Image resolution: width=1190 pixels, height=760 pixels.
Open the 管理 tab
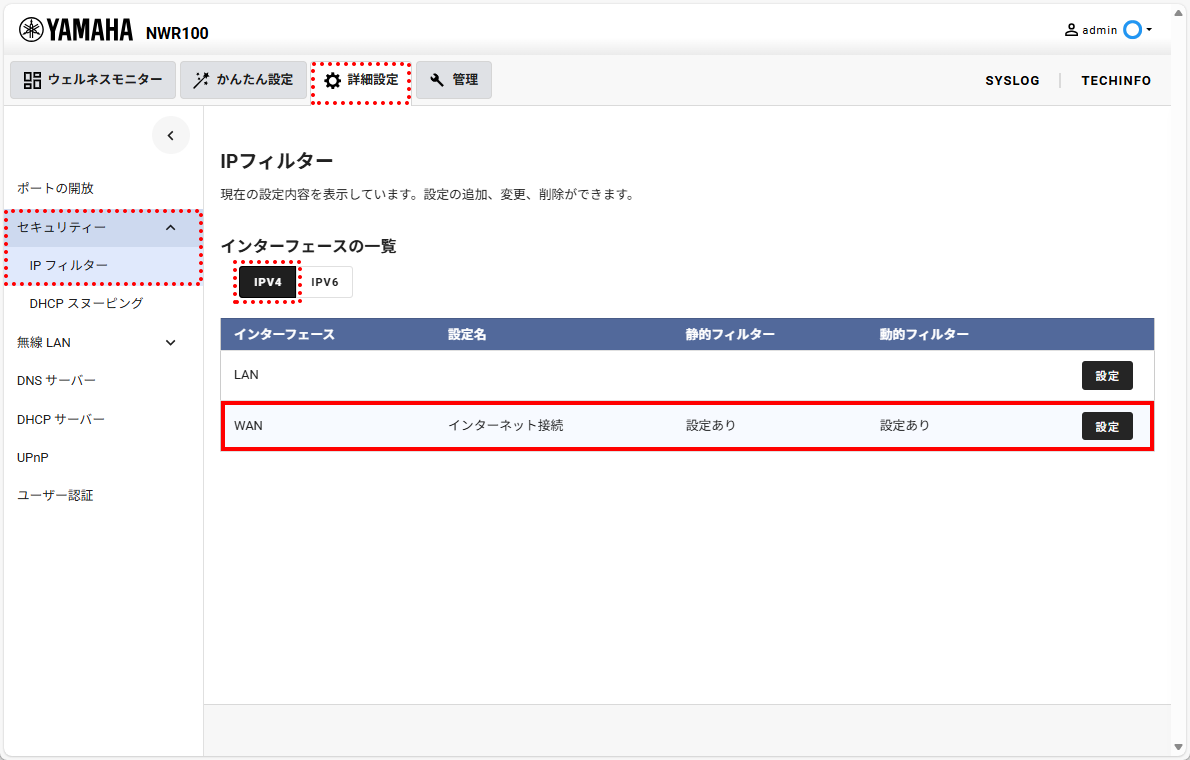[454, 80]
